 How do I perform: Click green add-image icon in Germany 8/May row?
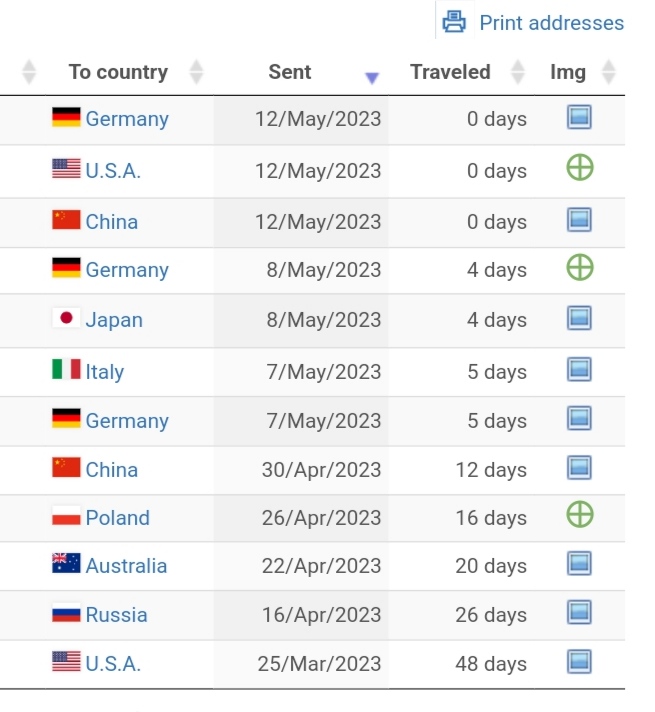tap(580, 267)
